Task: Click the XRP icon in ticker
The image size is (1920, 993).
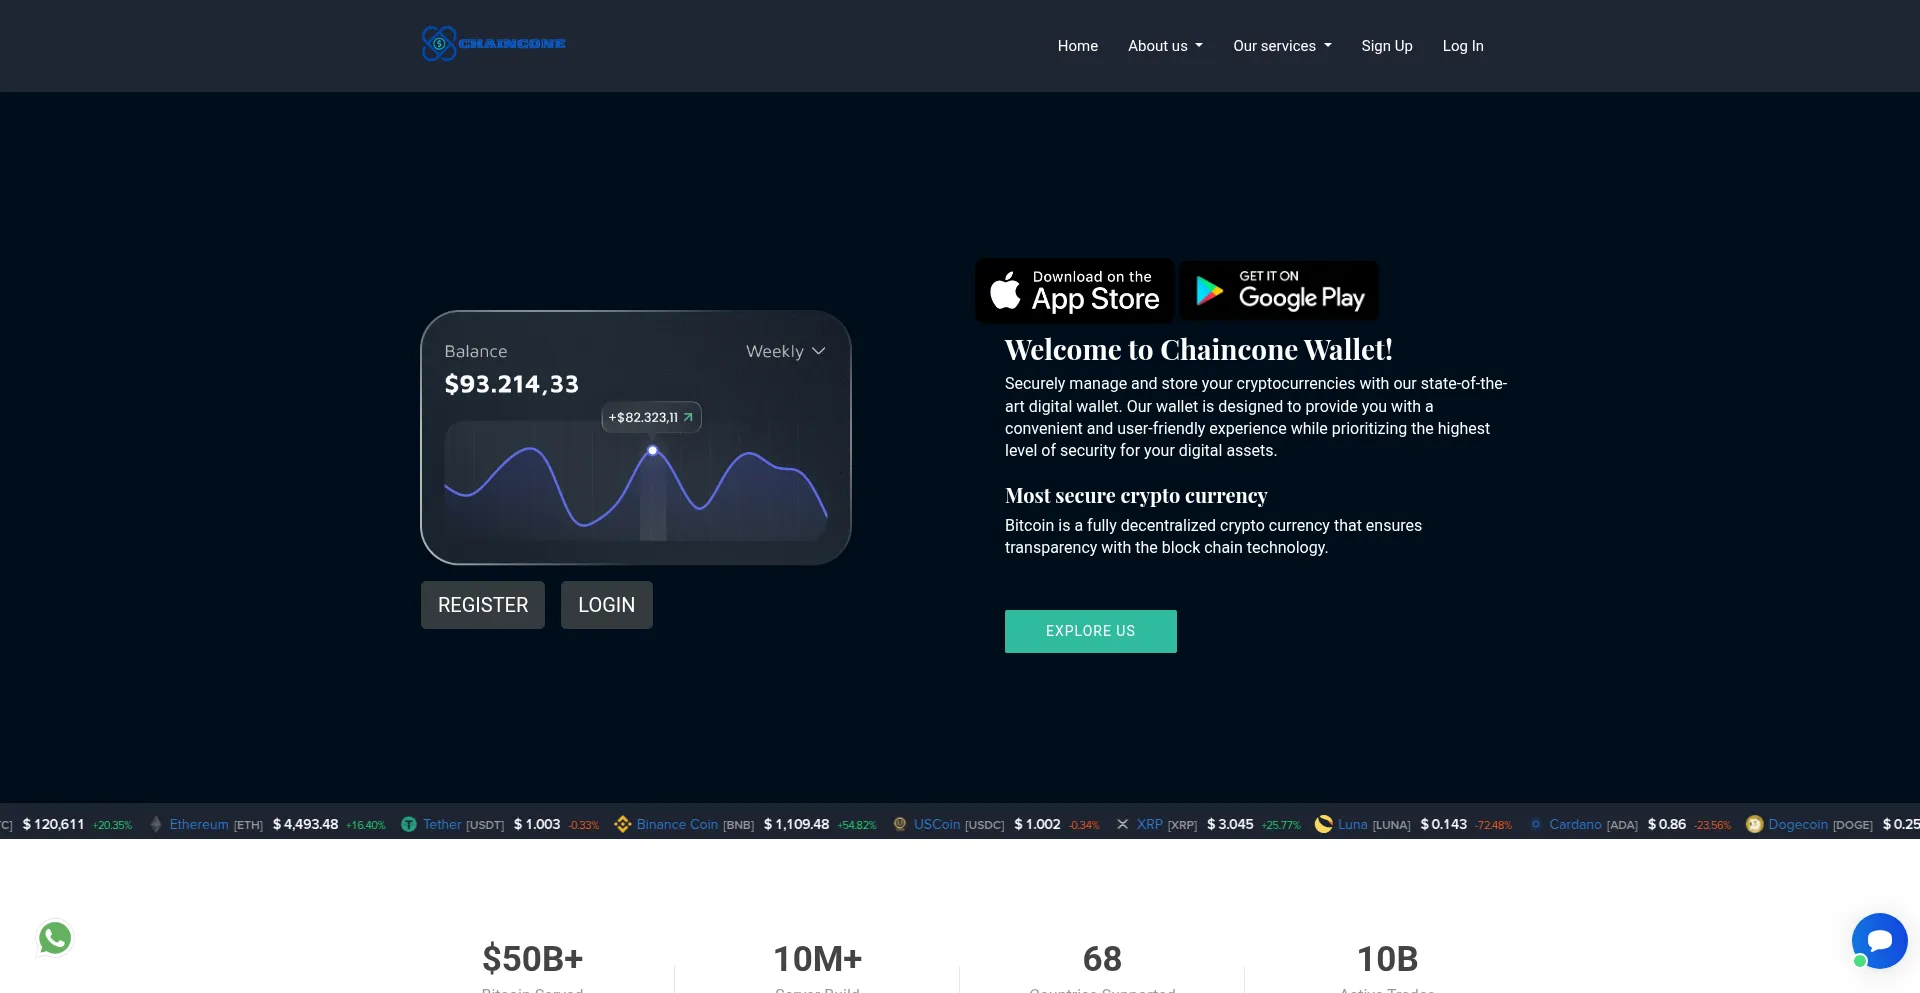Action: click(1122, 825)
